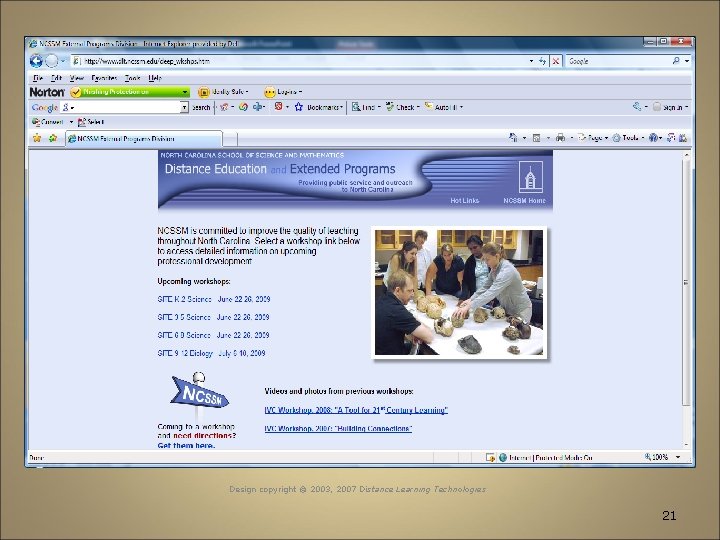Open the View menu
This screenshot has height=540, width=720.
pyautogui.click(x=77, y=78)
